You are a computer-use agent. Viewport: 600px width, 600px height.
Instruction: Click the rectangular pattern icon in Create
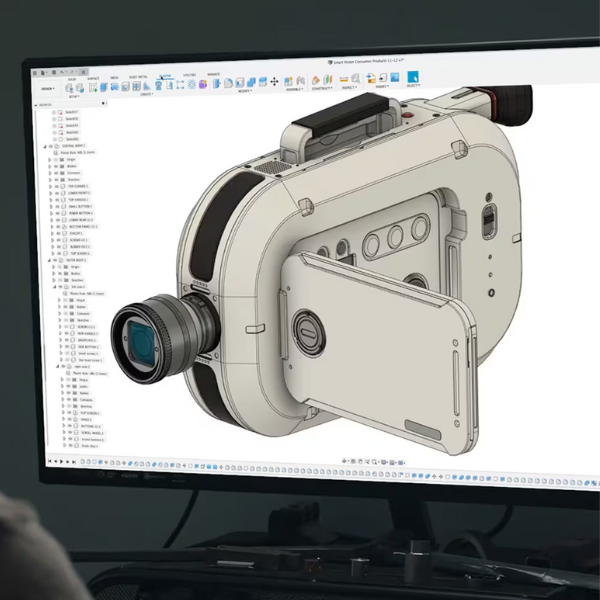[180, 85]
